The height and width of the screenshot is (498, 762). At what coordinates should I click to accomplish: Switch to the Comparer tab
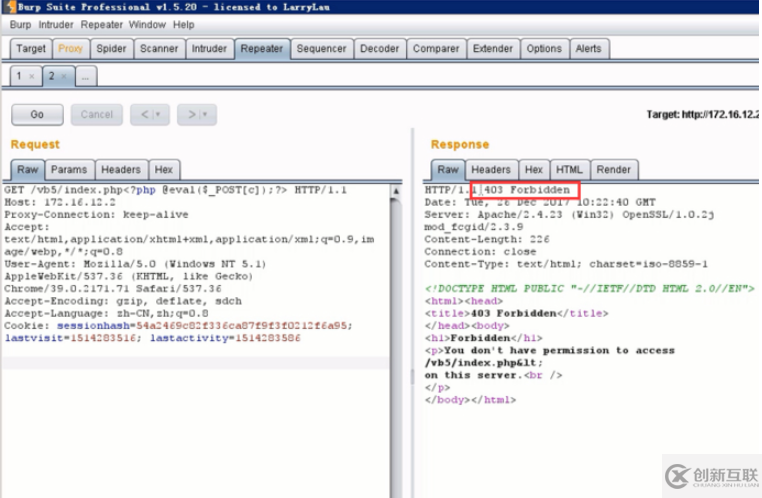436,49
